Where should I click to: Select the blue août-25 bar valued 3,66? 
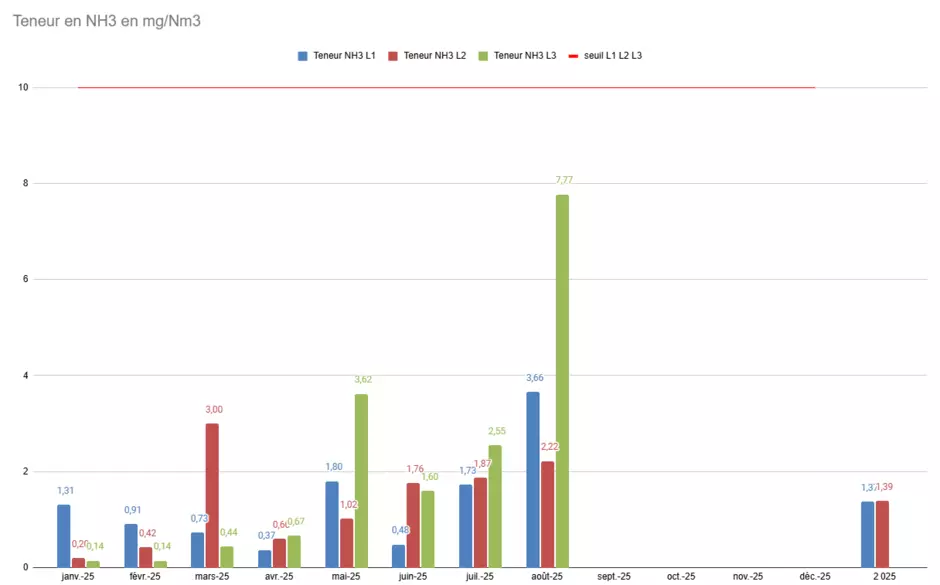[533, 479]
